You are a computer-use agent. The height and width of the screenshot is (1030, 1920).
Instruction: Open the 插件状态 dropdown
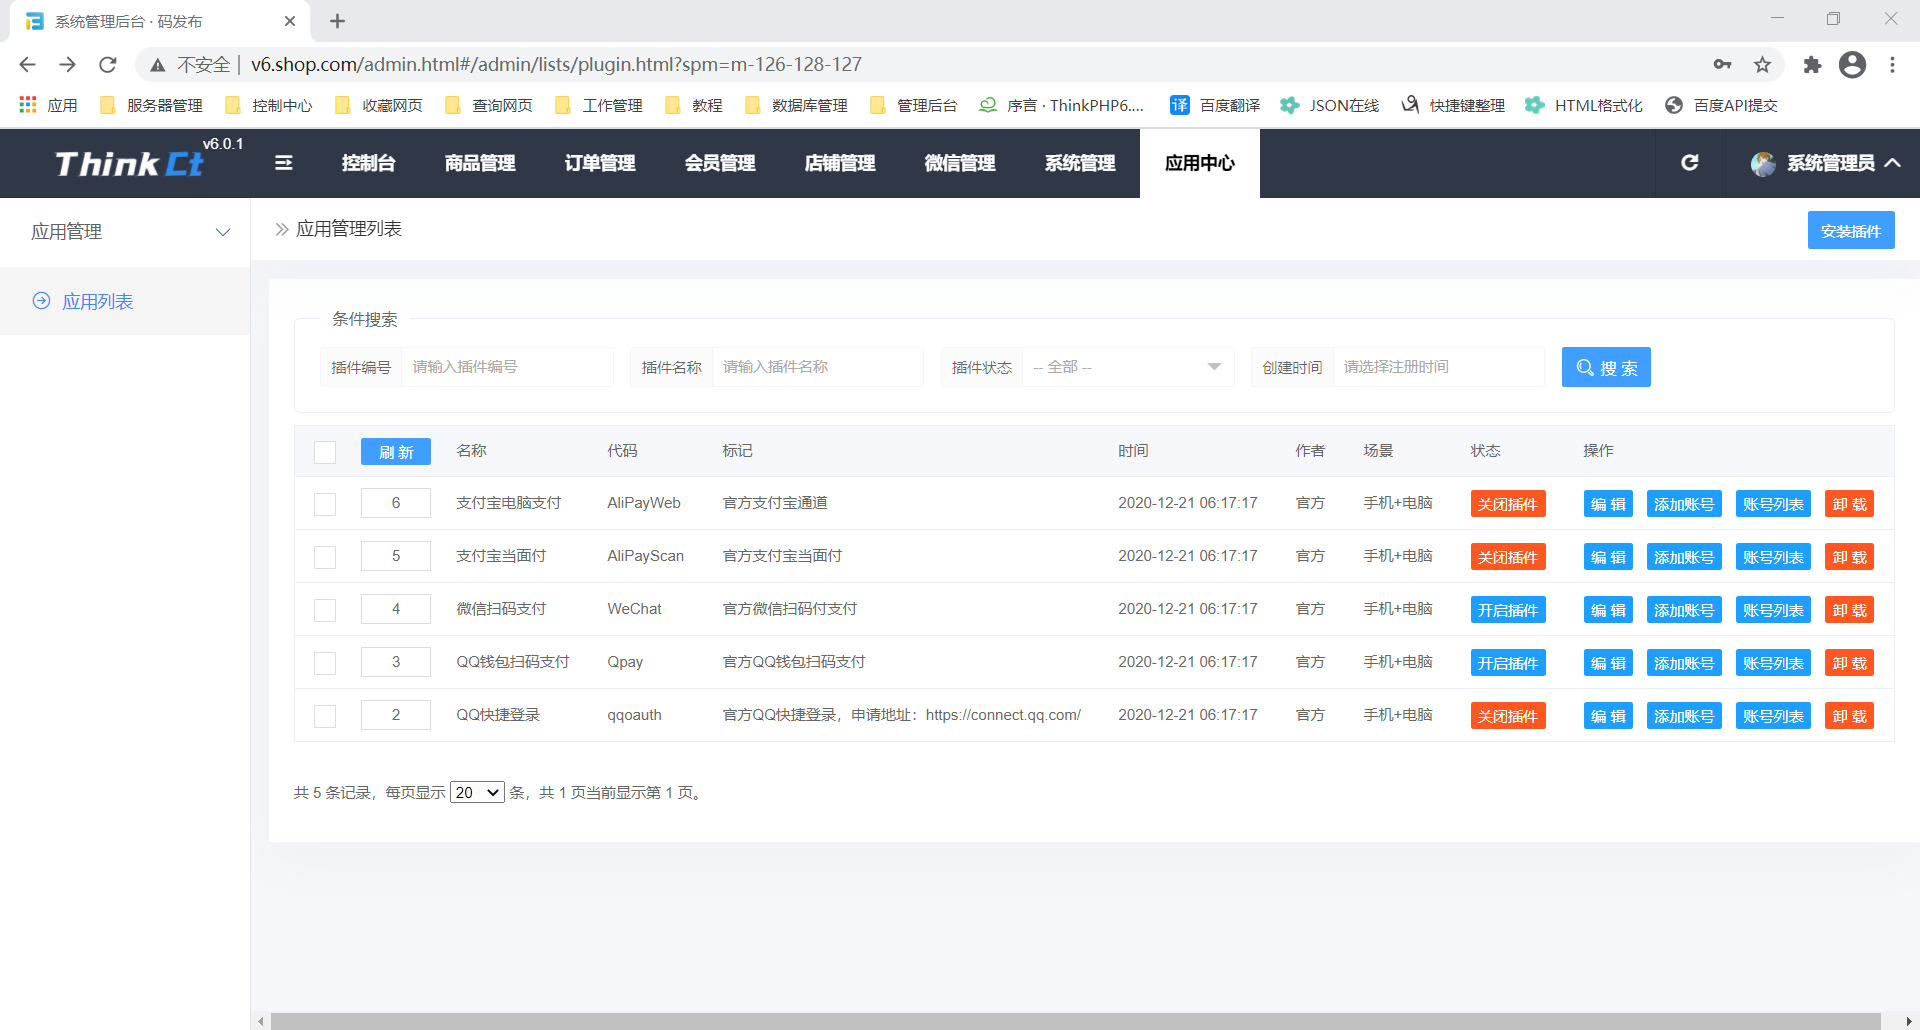pos(1127,367)
